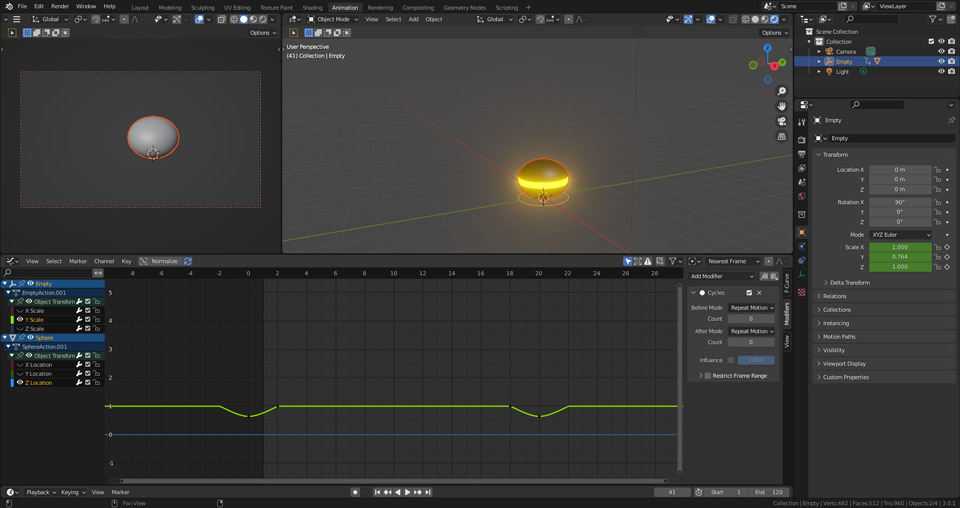Switch to the Shading workspace tab
The width and height of the screenshot is (960, 508).
(x=312, y=7)
